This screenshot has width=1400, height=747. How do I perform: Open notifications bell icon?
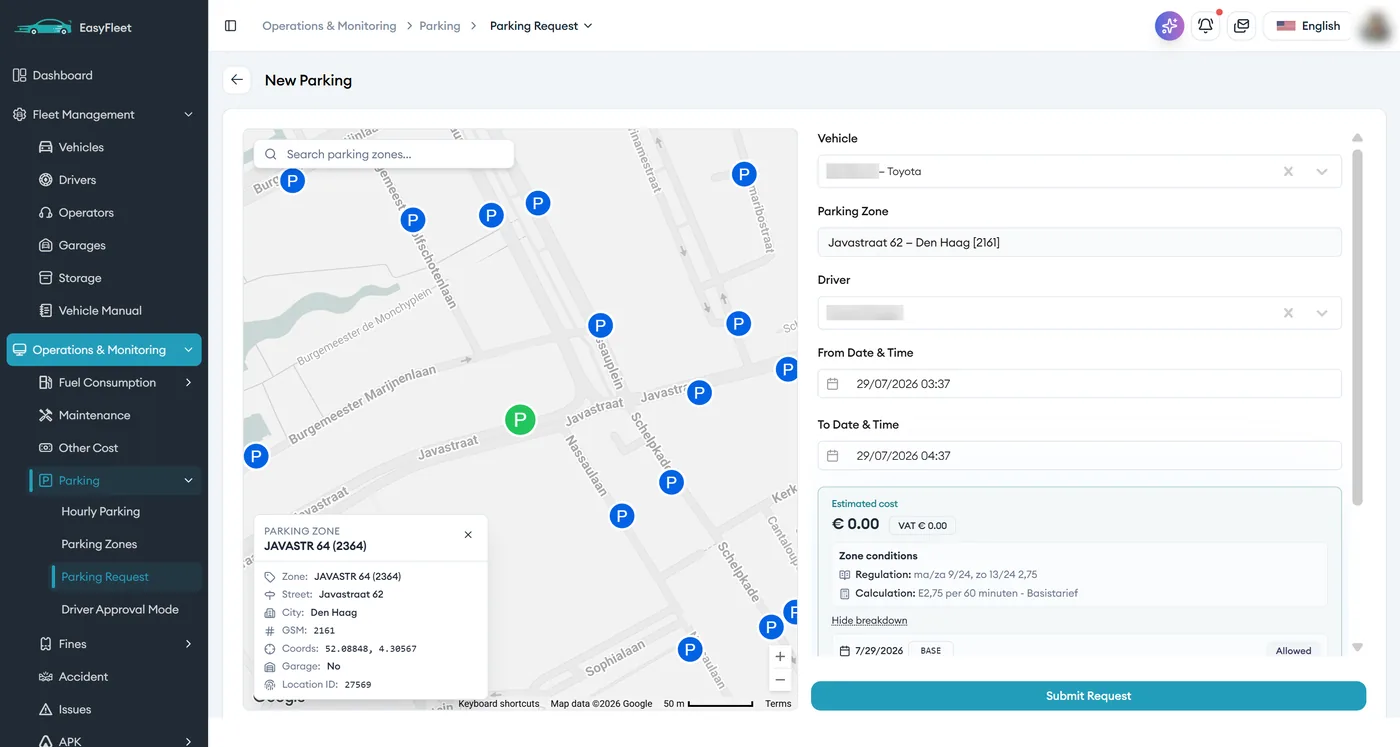1206,26
